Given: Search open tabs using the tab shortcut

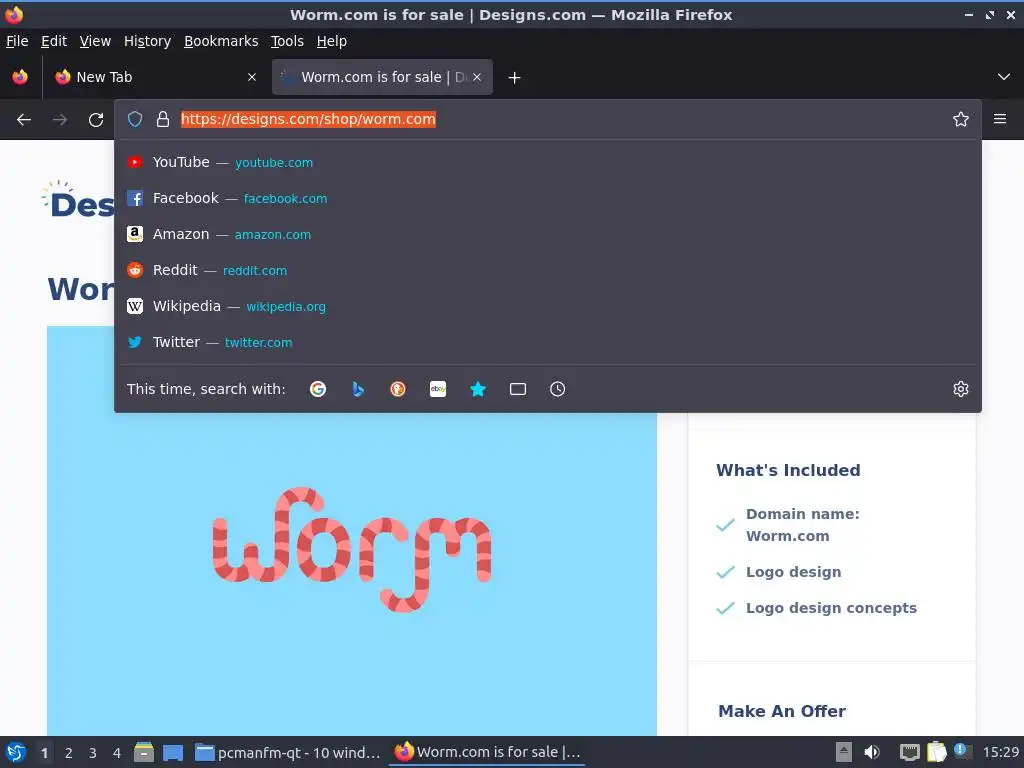Looking at the screenshot, I should pos(518,389).
